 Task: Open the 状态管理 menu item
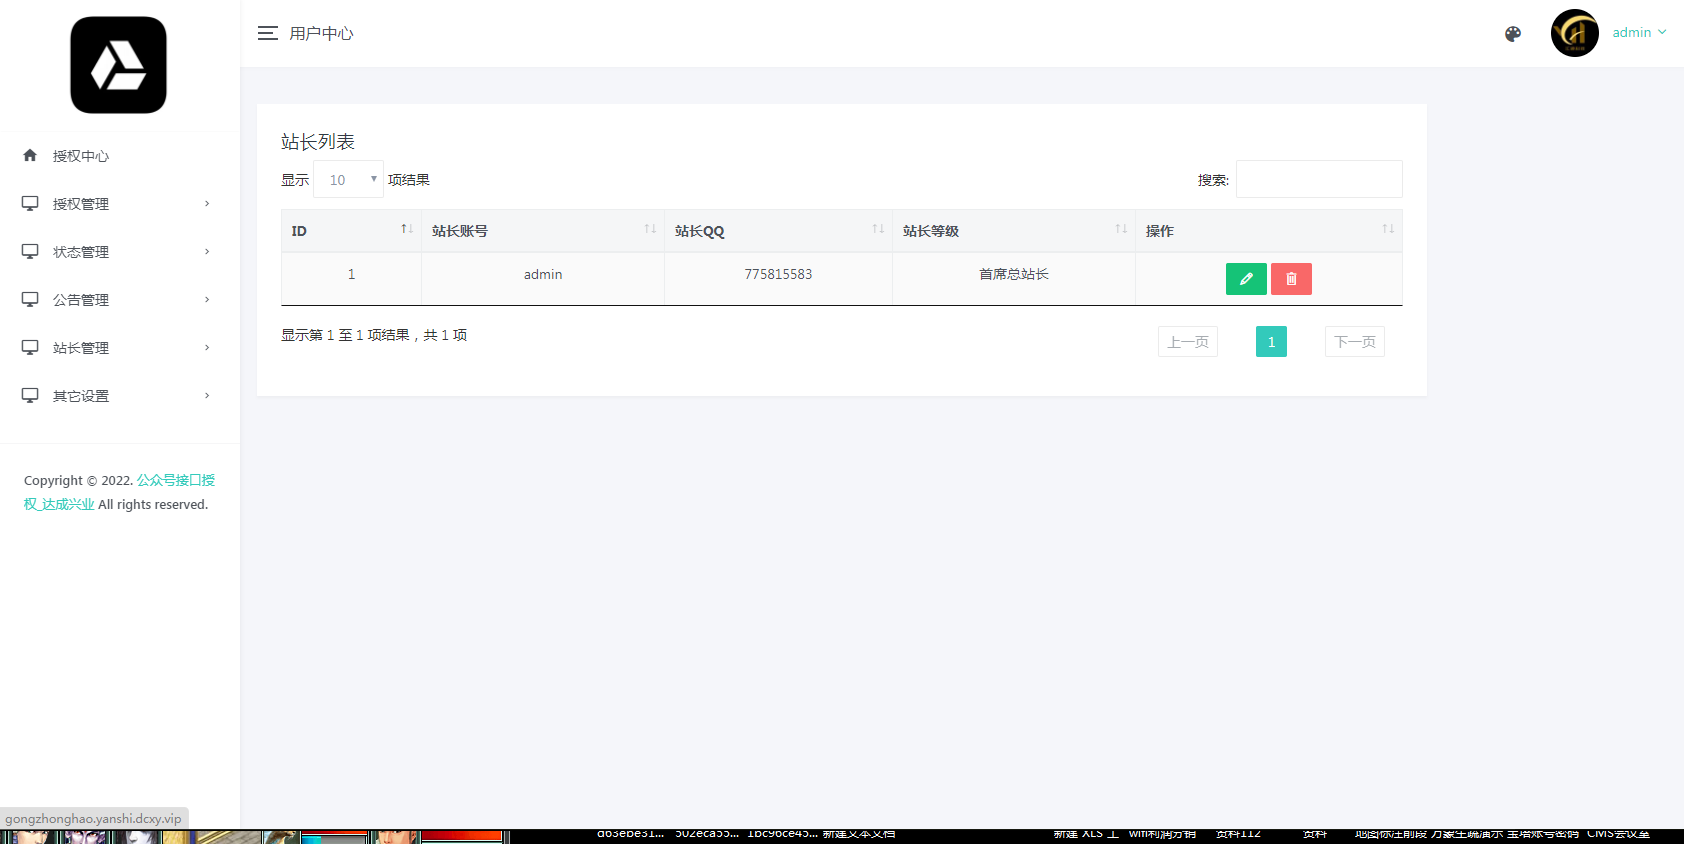click(x=116, y=252)
